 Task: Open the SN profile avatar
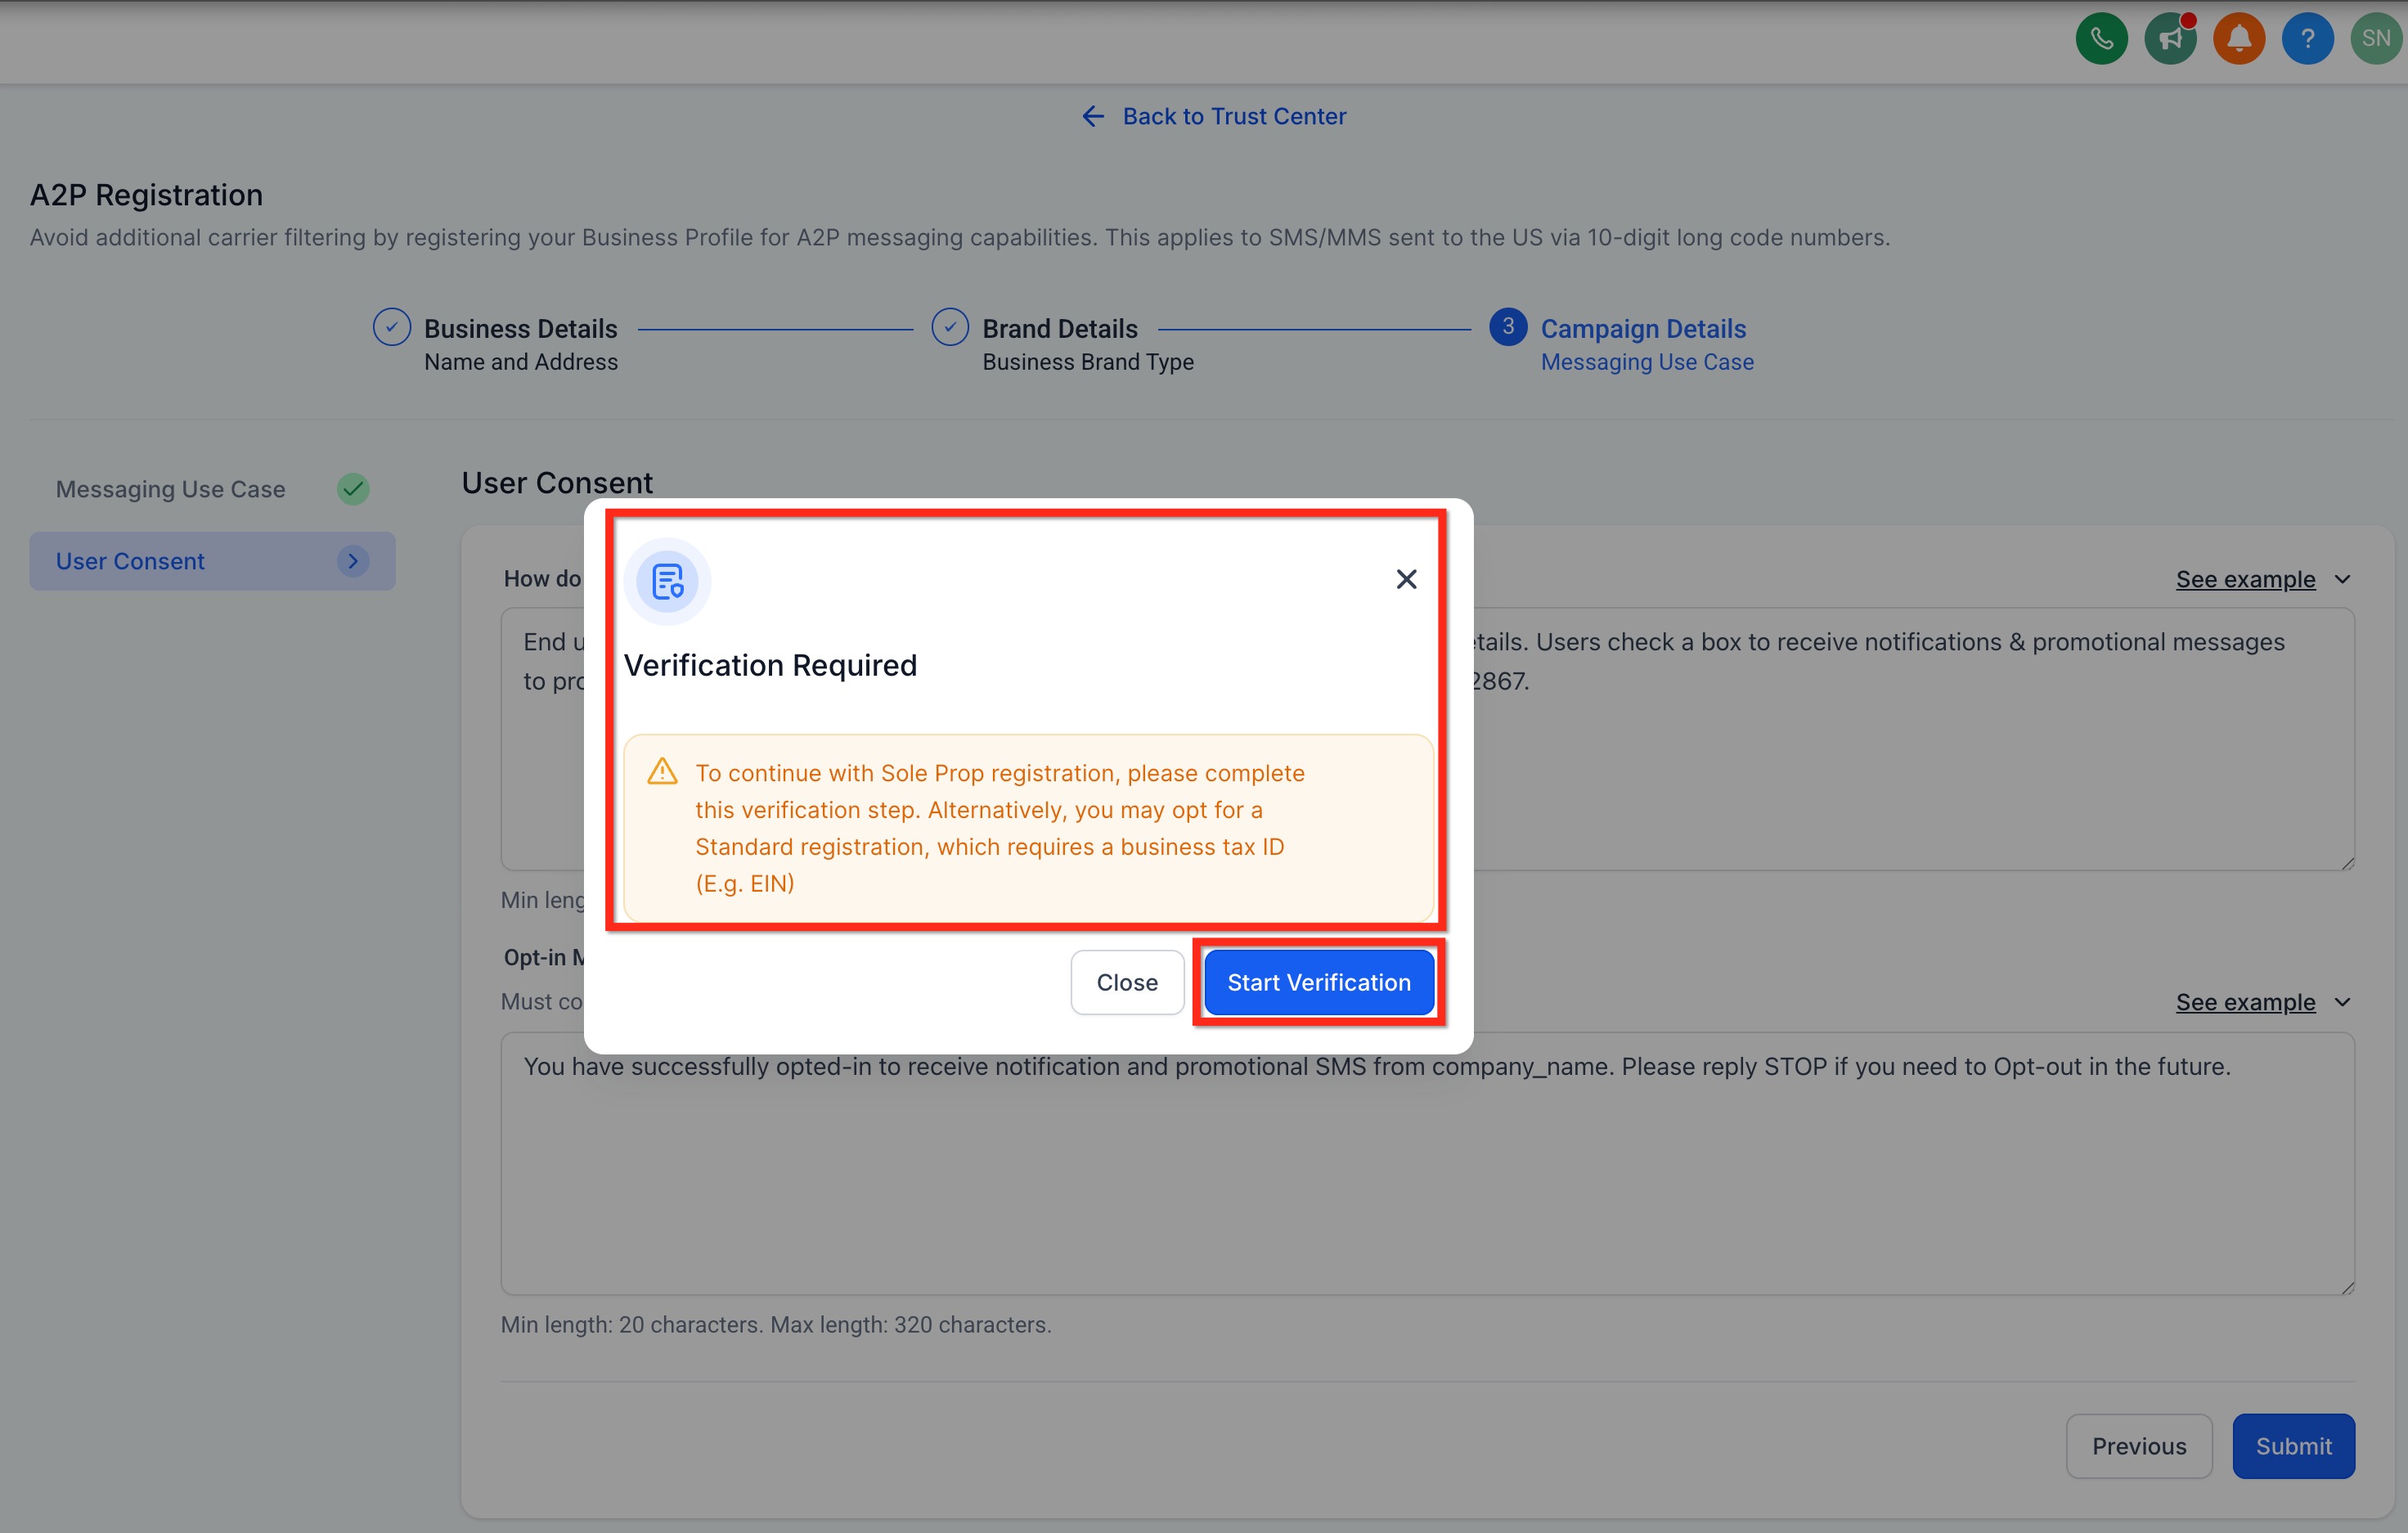[2376, 39]
